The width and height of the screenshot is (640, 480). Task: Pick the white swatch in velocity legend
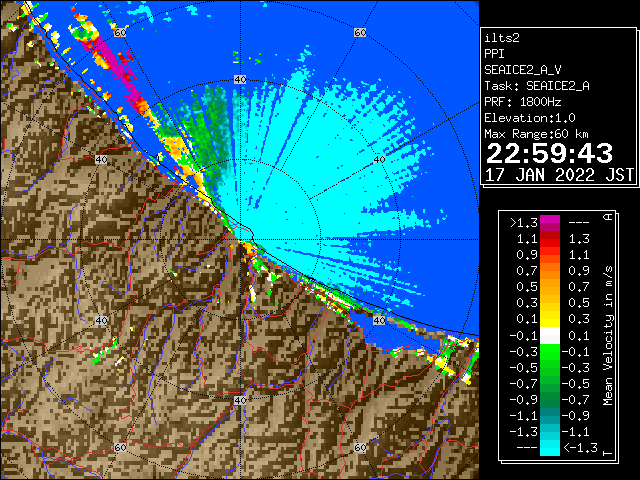click(550, 336)
